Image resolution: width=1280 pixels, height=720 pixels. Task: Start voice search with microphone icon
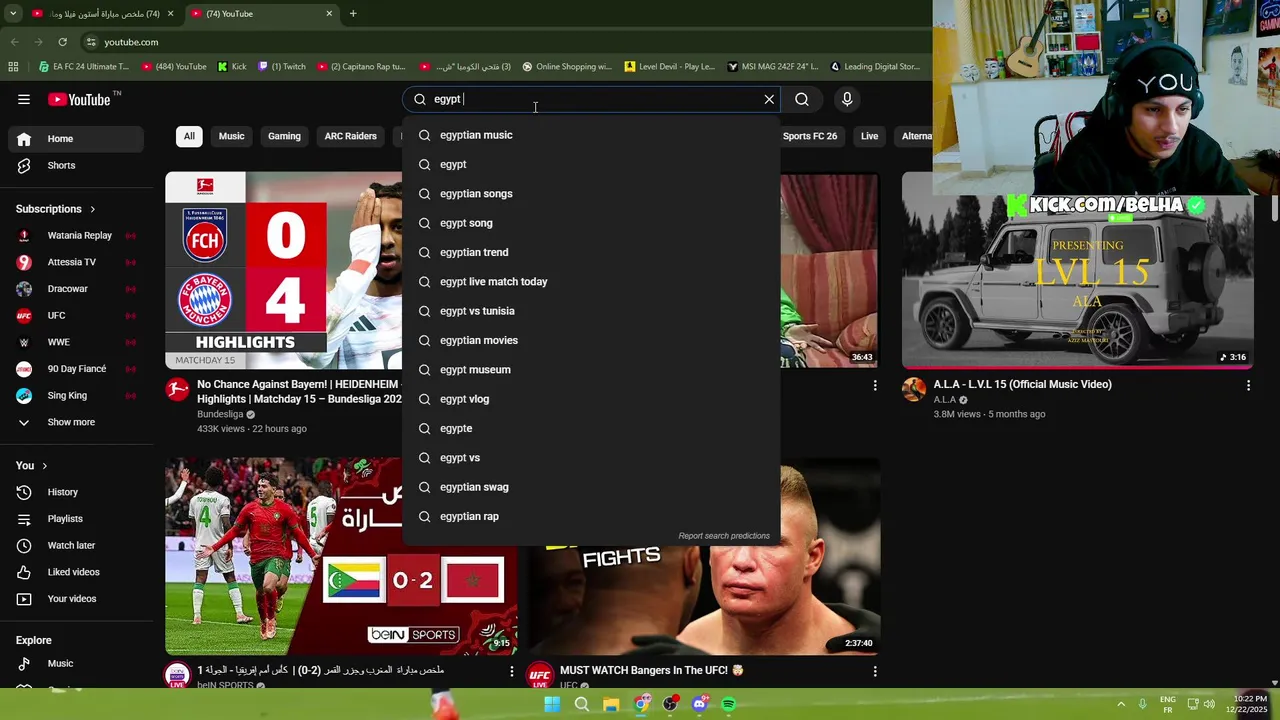pos(847,99)
